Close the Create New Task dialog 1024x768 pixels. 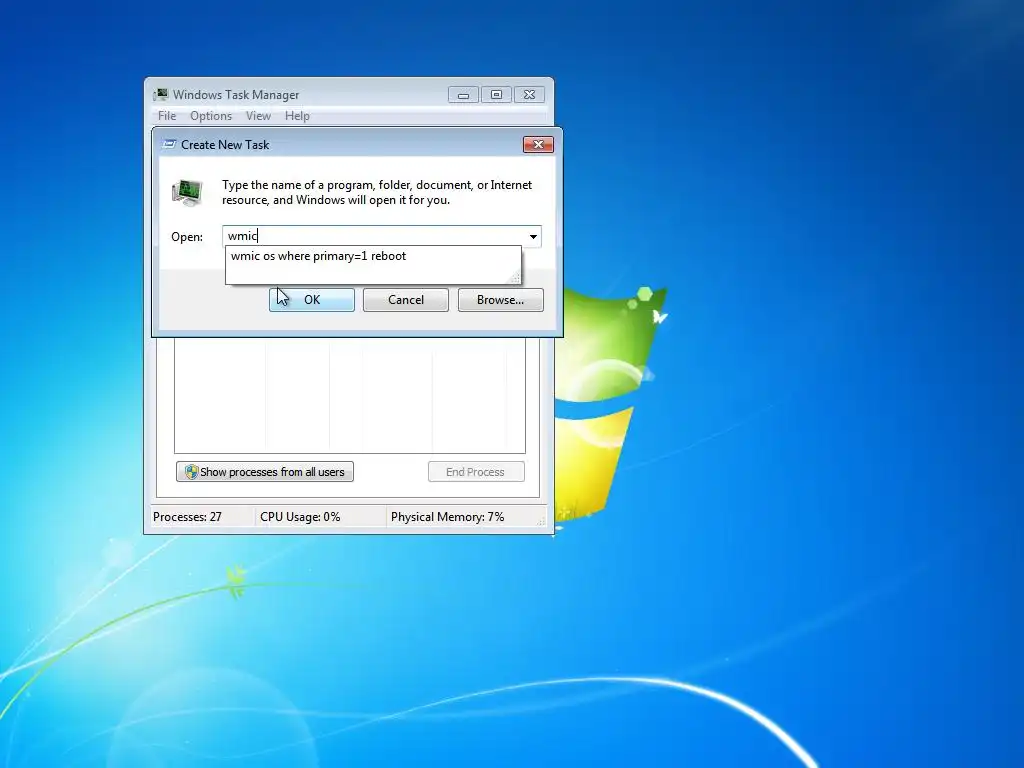click(x=538, y=144)
